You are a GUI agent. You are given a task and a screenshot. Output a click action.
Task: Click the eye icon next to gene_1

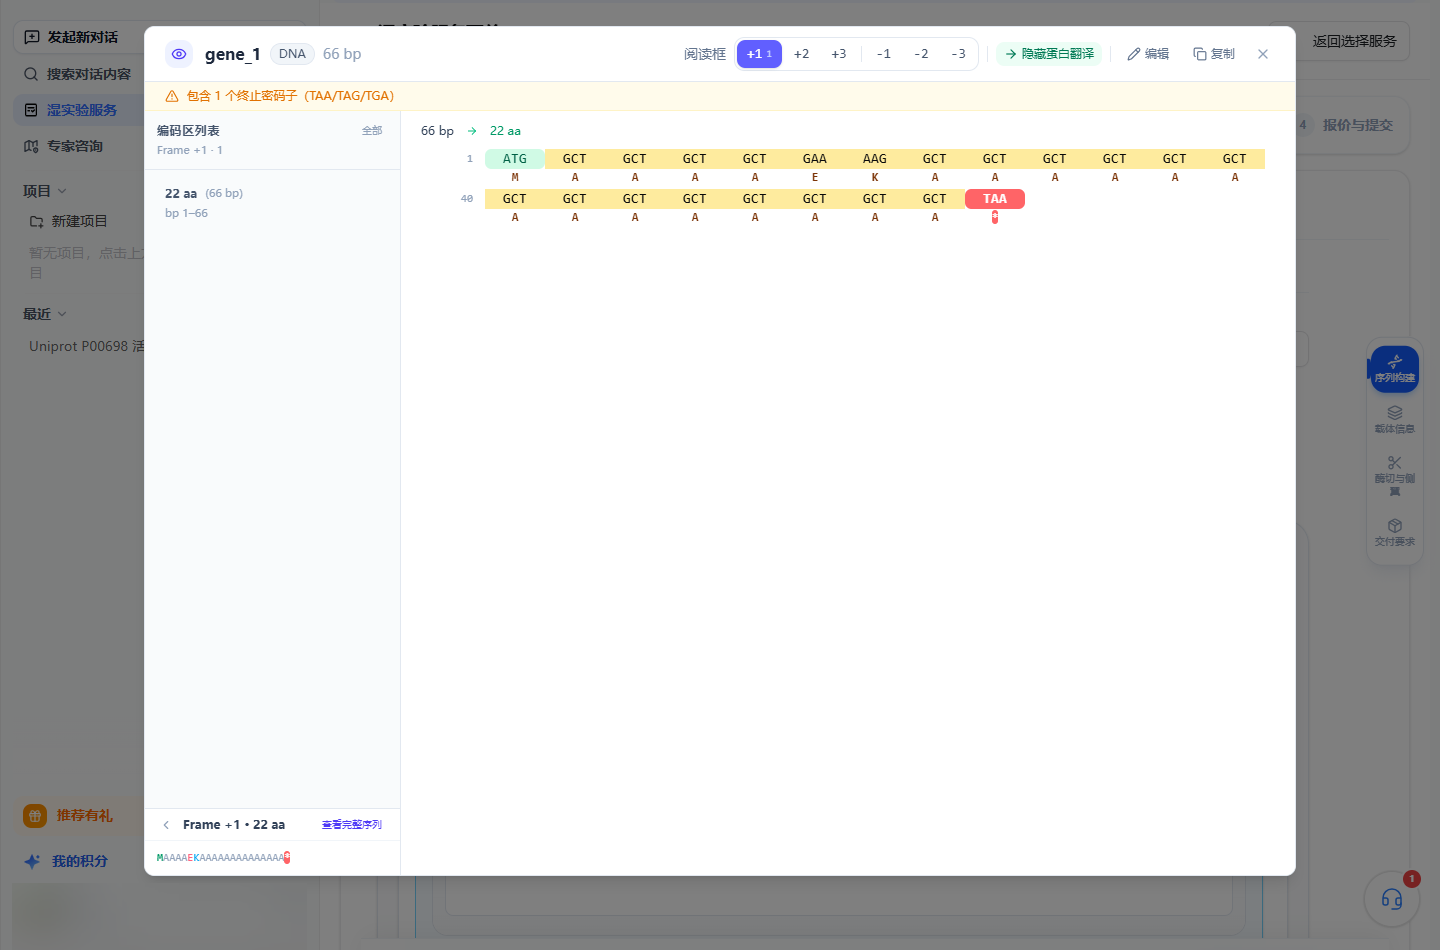(x=179, y=54)
